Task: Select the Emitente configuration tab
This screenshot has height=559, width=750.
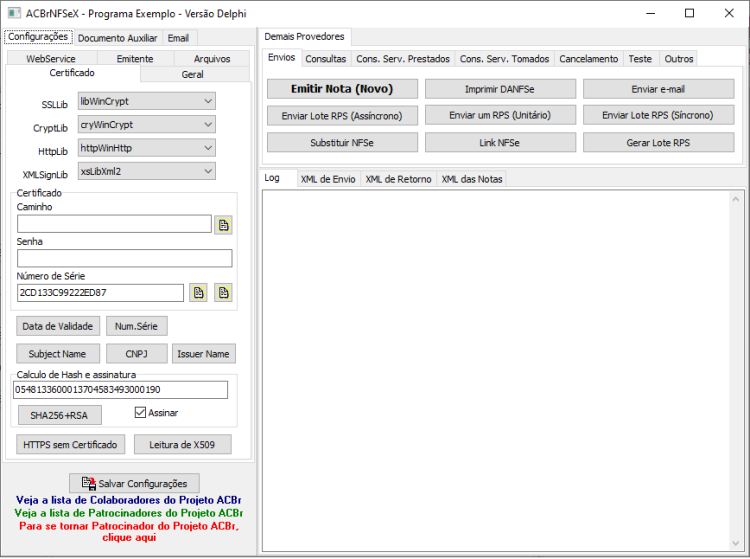Action: point(135,59)
